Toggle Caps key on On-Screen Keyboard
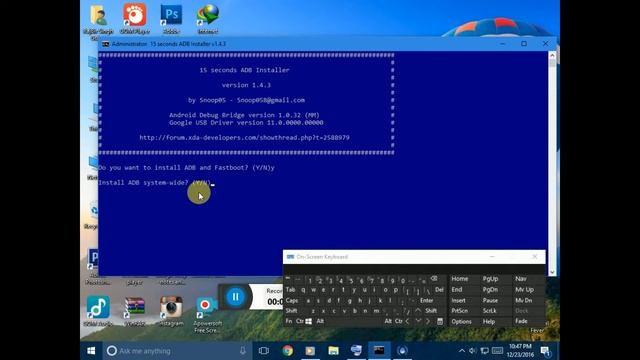 (x=291, y=300)
